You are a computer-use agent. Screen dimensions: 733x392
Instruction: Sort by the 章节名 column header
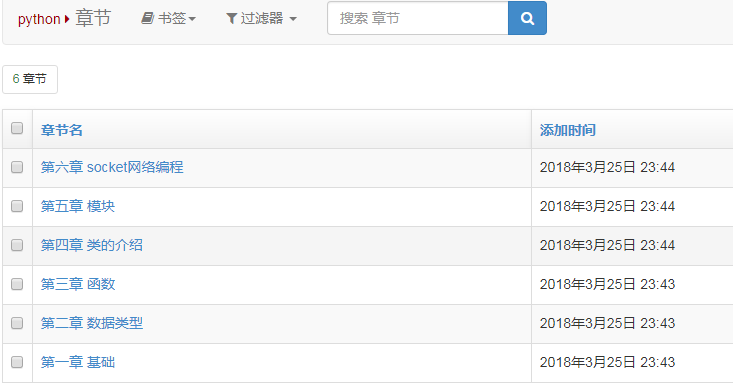coord(62,130)
